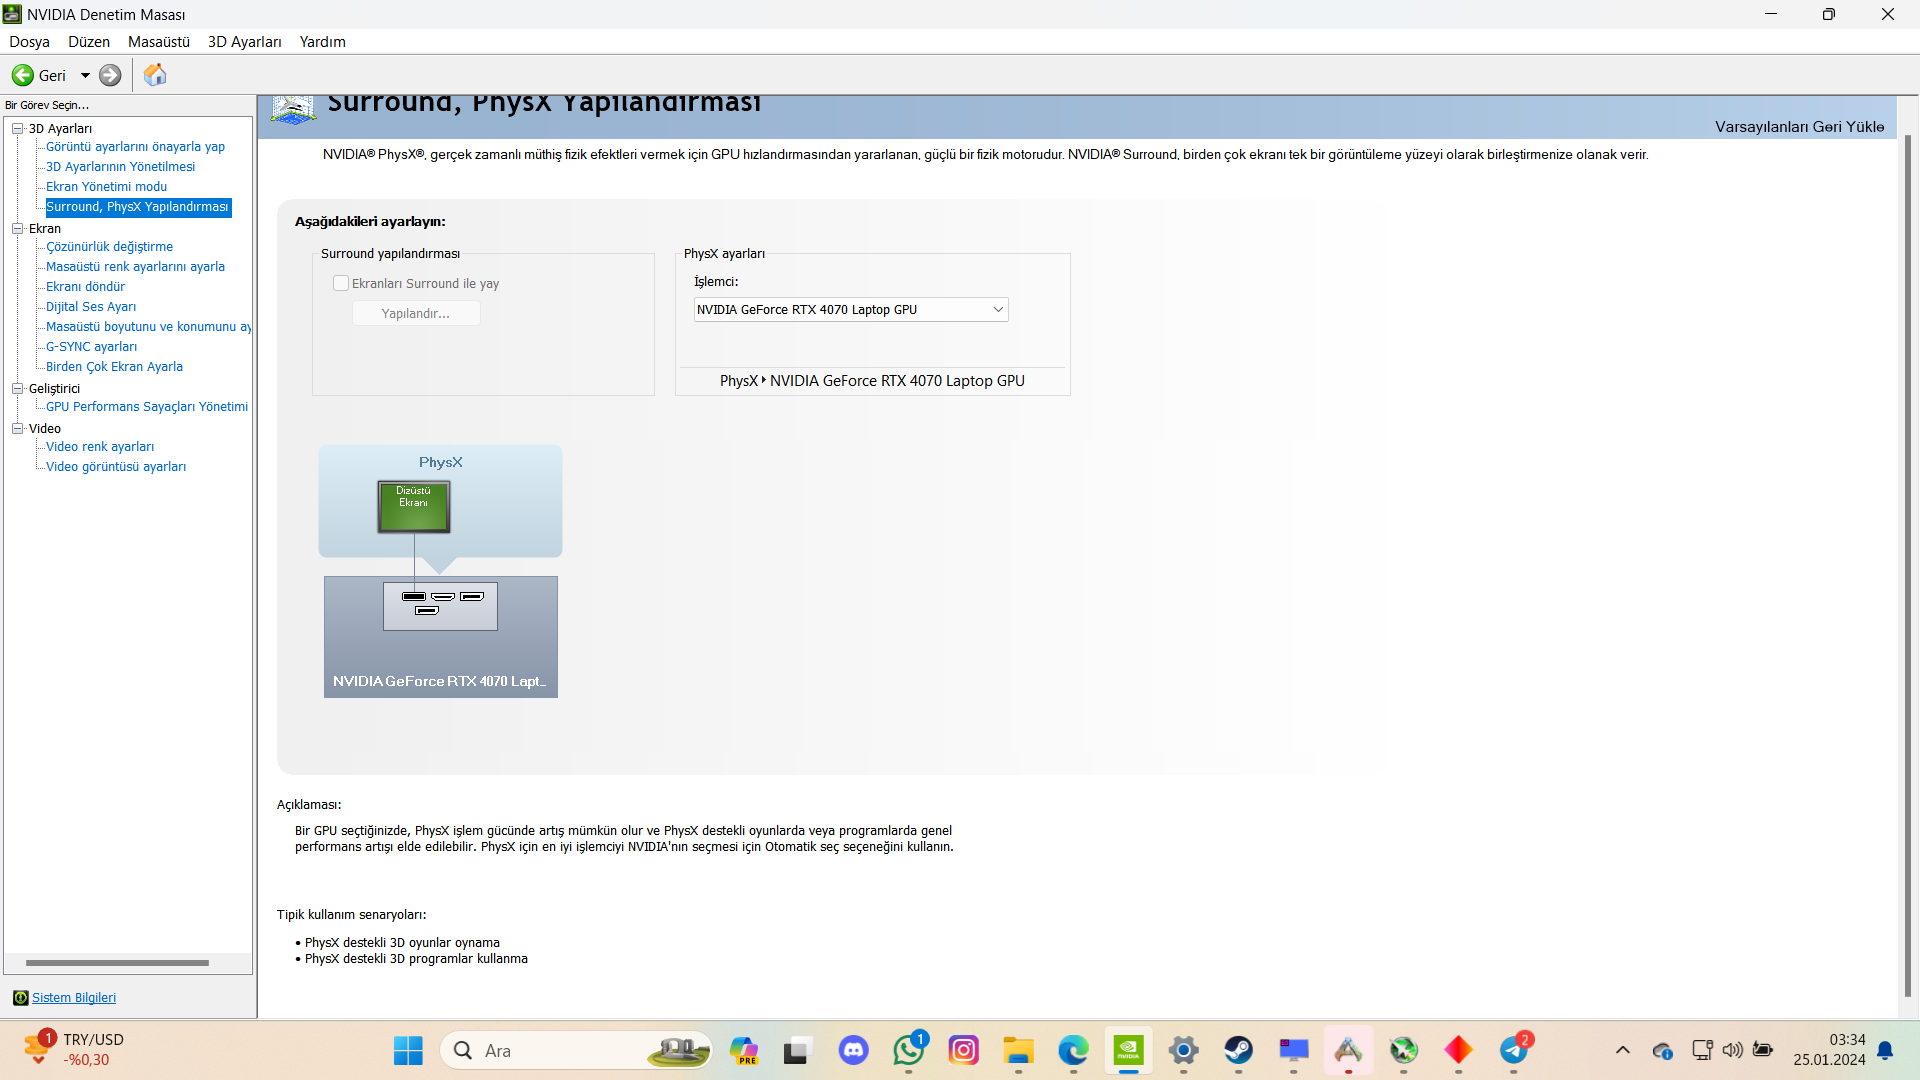Open the back history dropdown arrow
Screen dimensions: 1920x1080
(x=85, y=75)
